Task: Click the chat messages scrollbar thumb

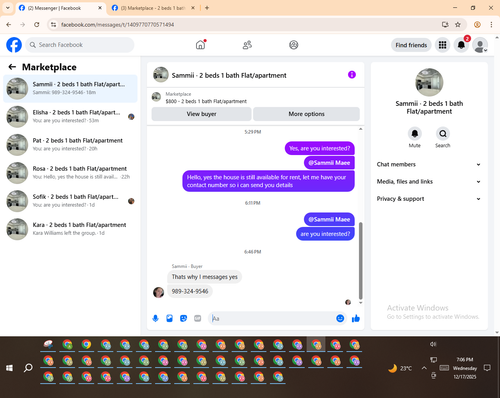Action: click(x=360, y=261)
